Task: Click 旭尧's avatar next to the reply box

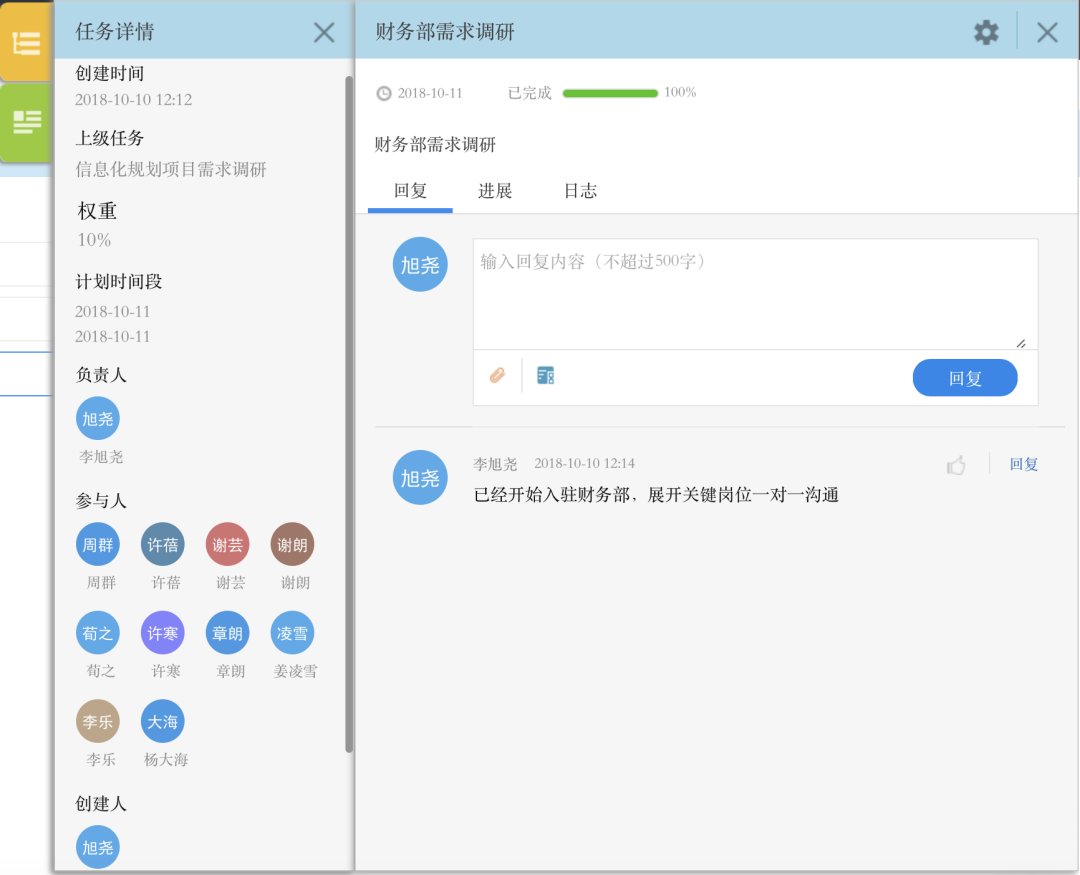Action: pos(419,264)
